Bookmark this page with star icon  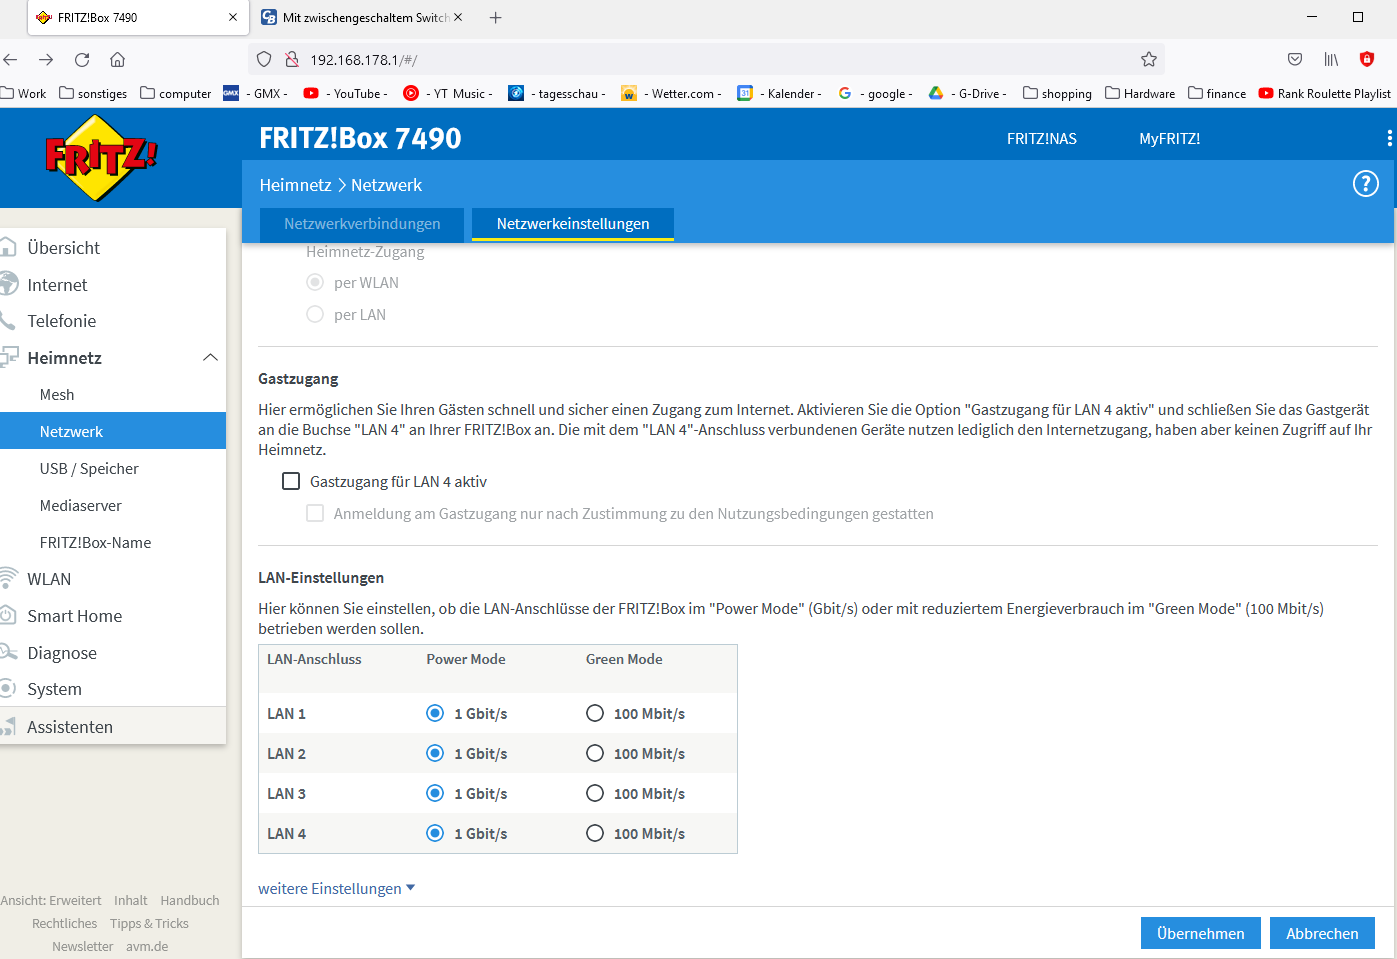(1149, 60)
